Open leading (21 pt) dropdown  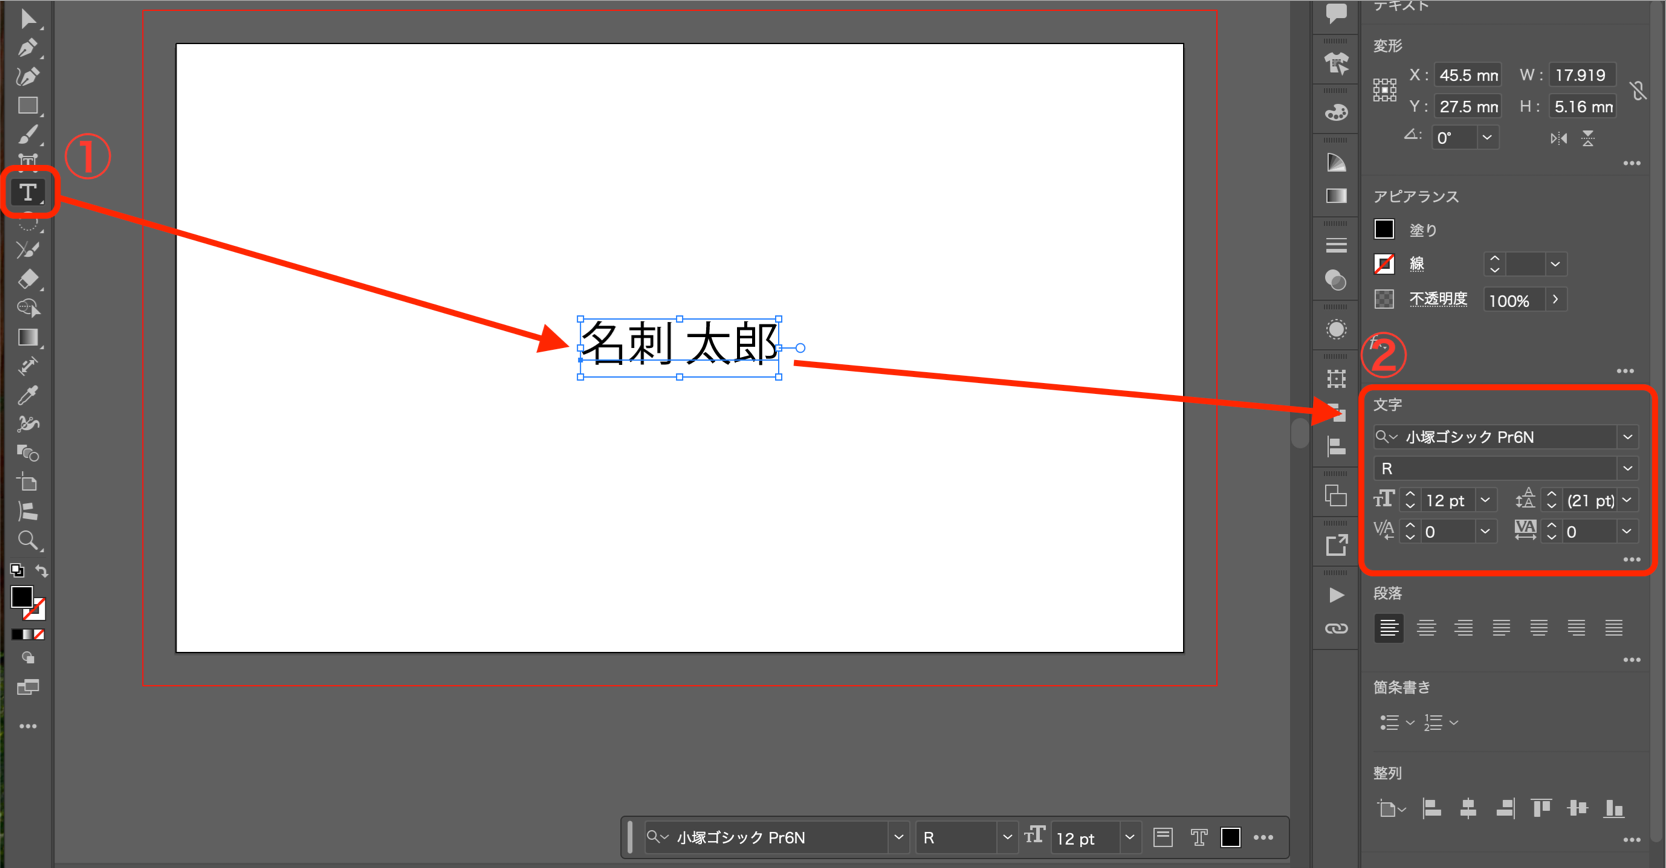1627,500
